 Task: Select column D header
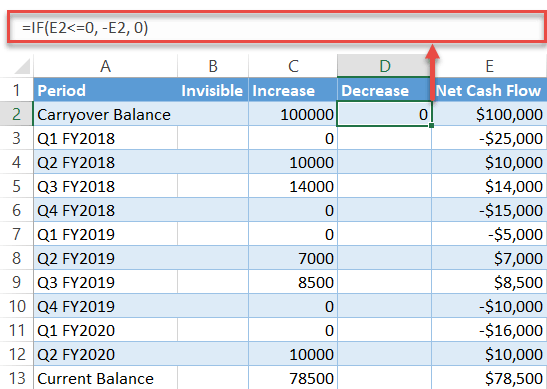click(x=384, y=66)
